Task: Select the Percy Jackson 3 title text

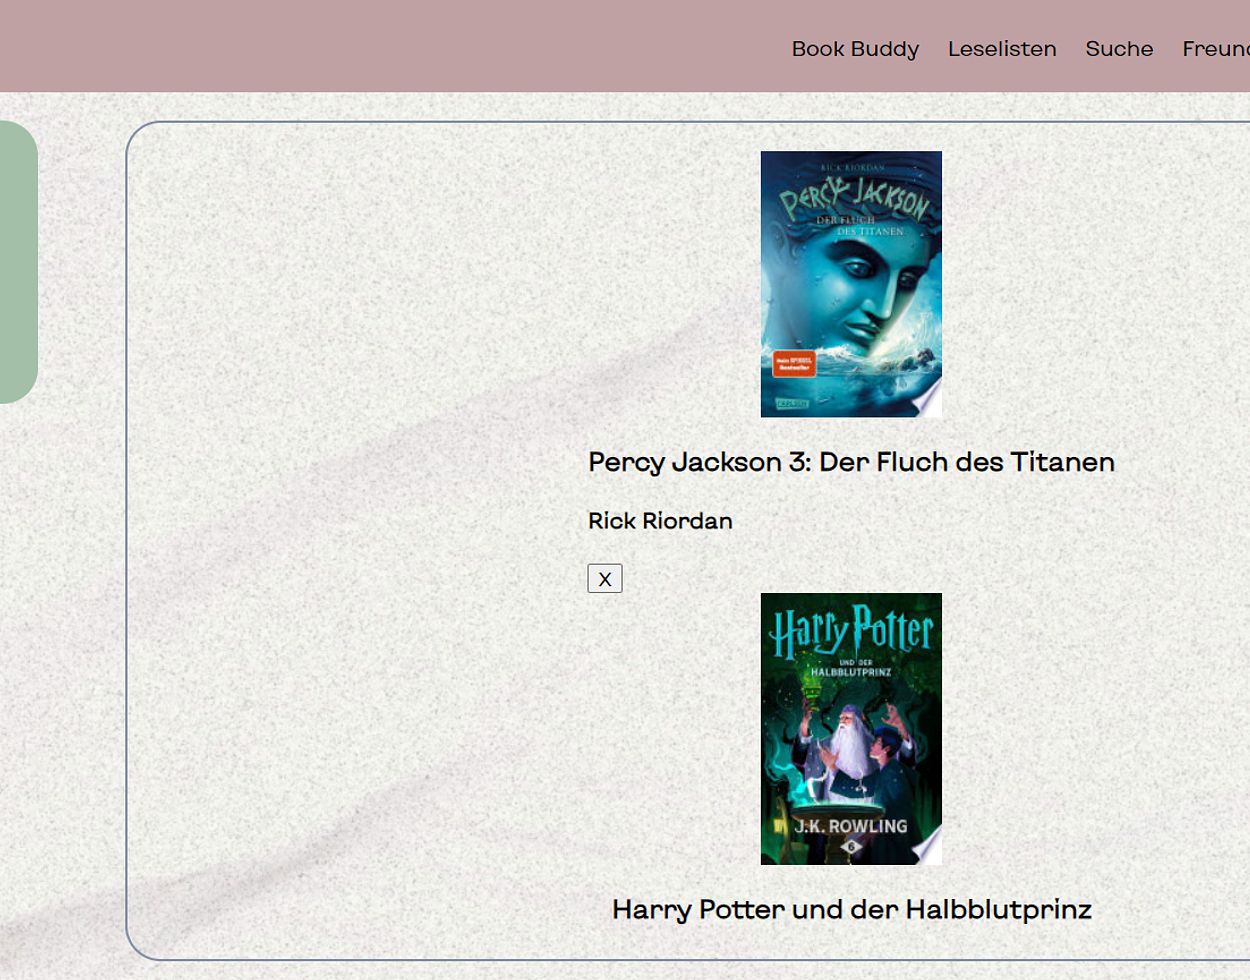Action: (851, 462)
